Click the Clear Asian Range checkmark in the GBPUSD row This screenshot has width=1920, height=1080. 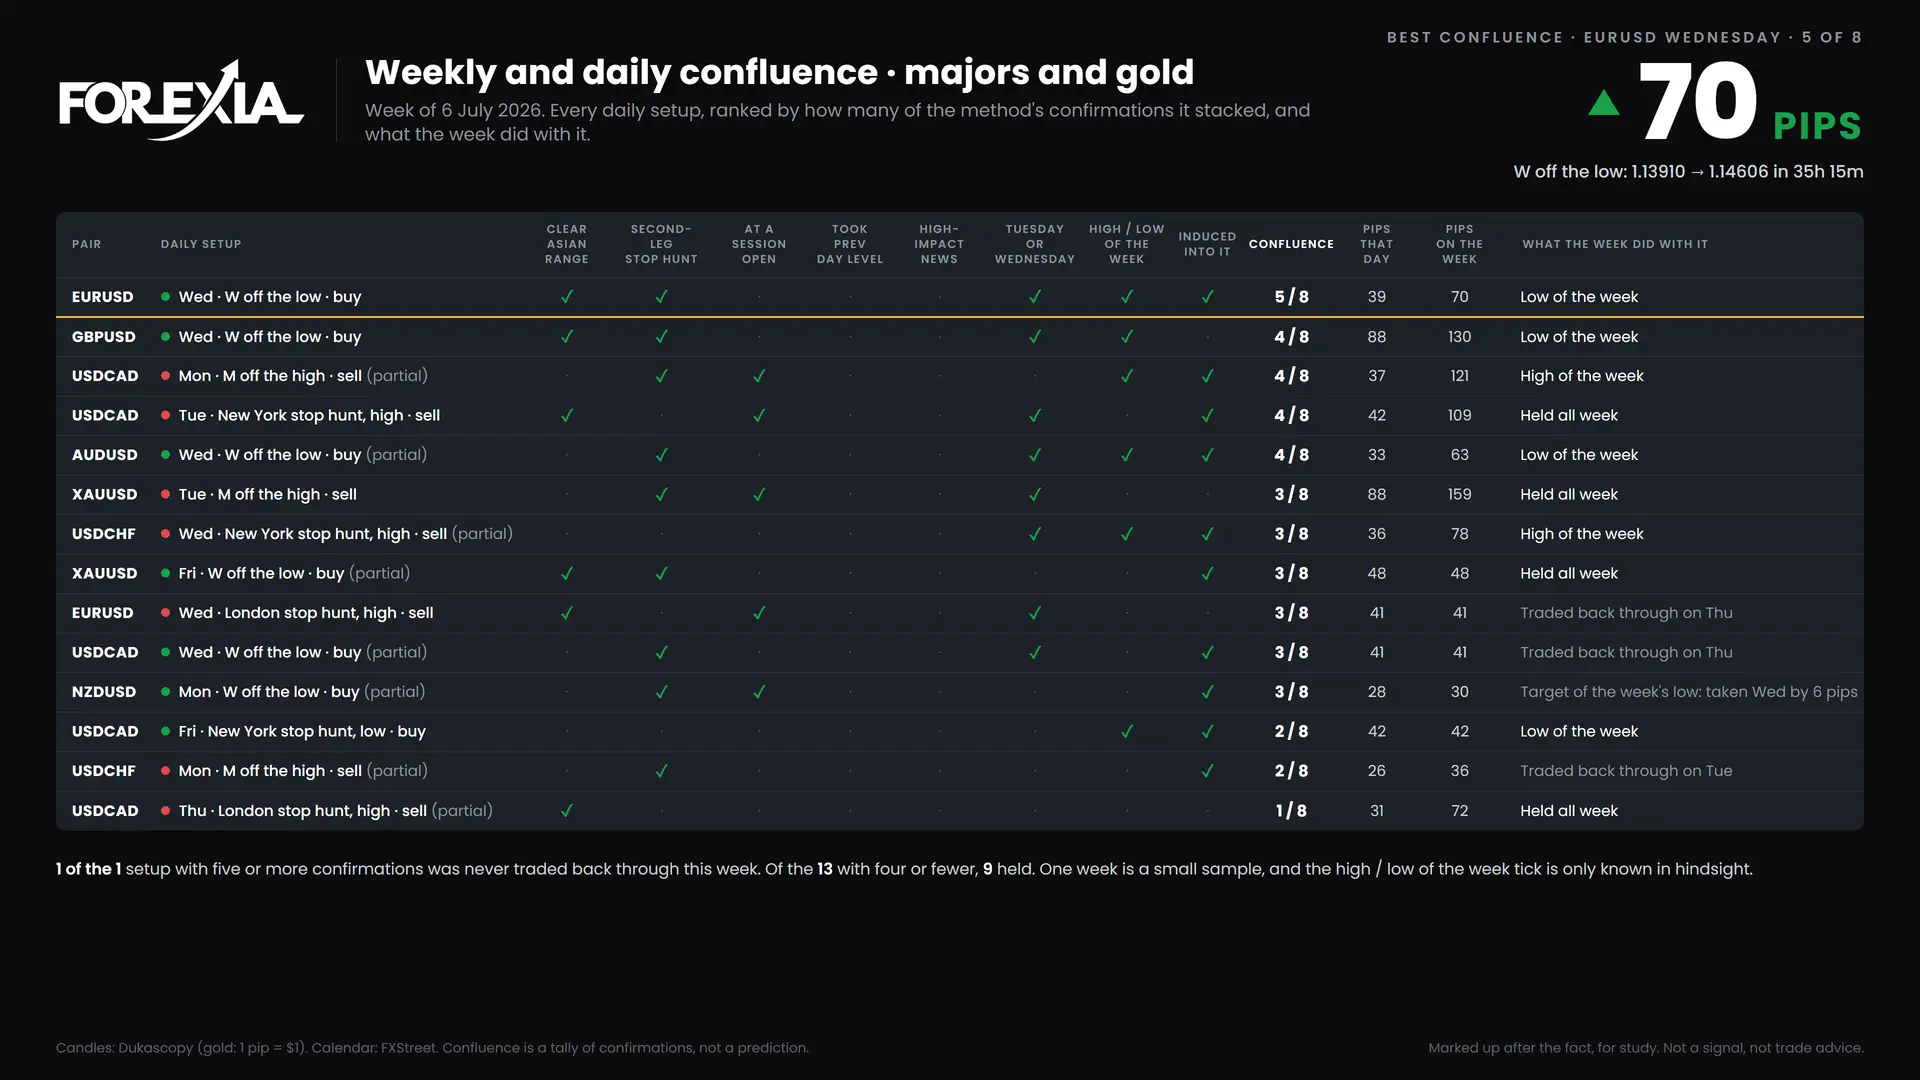tap(567, 337)
